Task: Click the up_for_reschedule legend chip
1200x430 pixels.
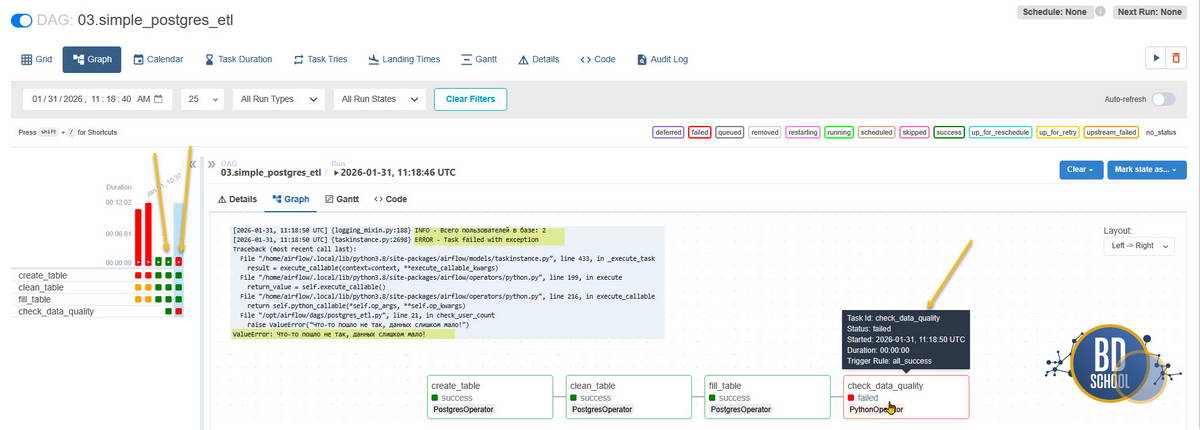Action: [1001, 132]
